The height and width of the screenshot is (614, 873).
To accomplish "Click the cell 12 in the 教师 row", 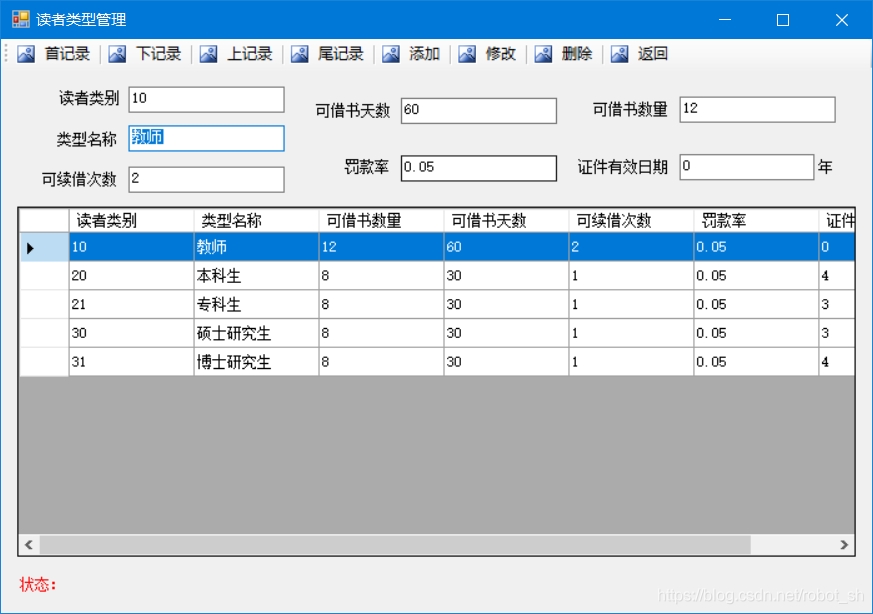I will (x=381, y=247).
